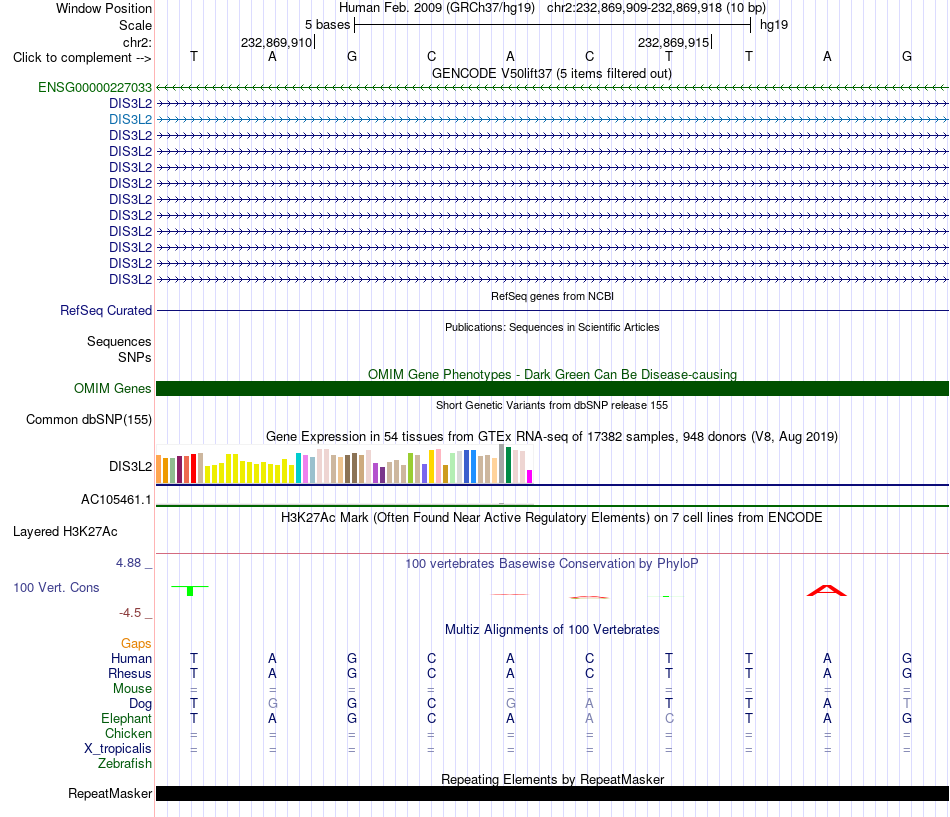Click "Gene Expression in 54 tissues" title
Viewport: 950px width, 817px height.
(552, 436)
